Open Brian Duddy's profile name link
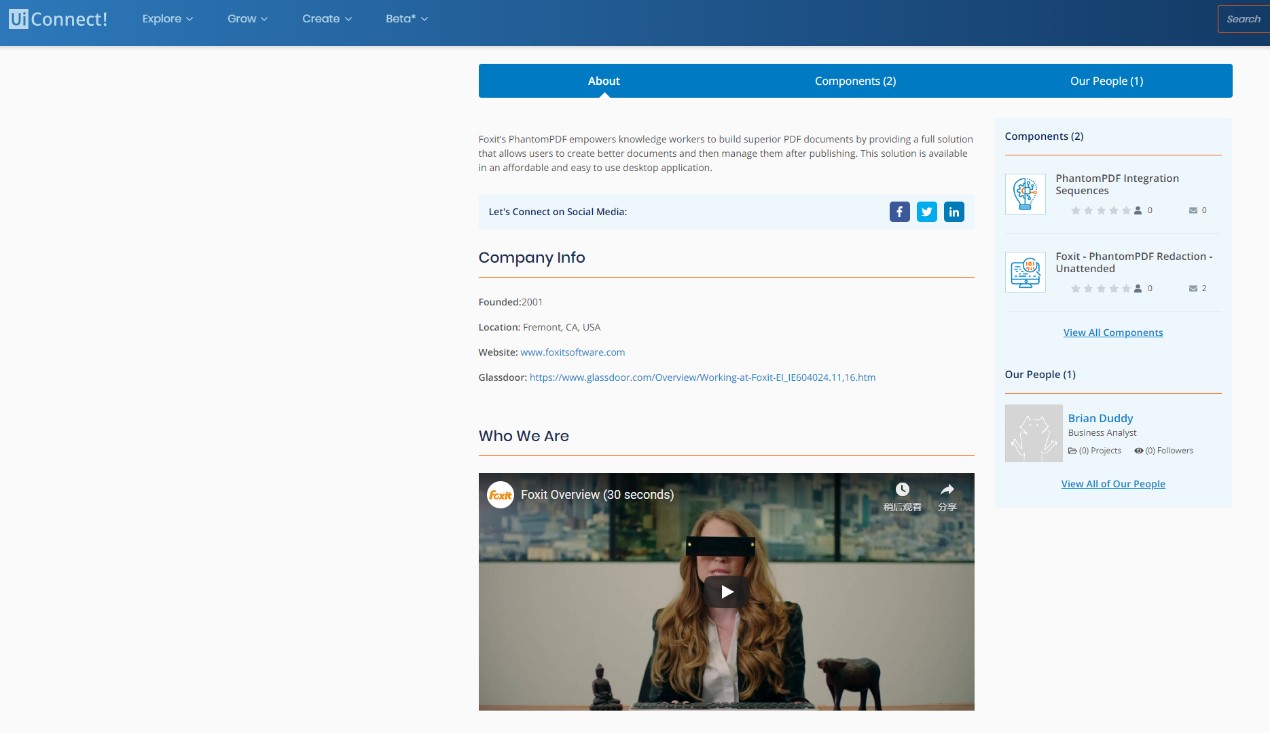This screenshot has width=1270, height=733. click(1100, 418)
